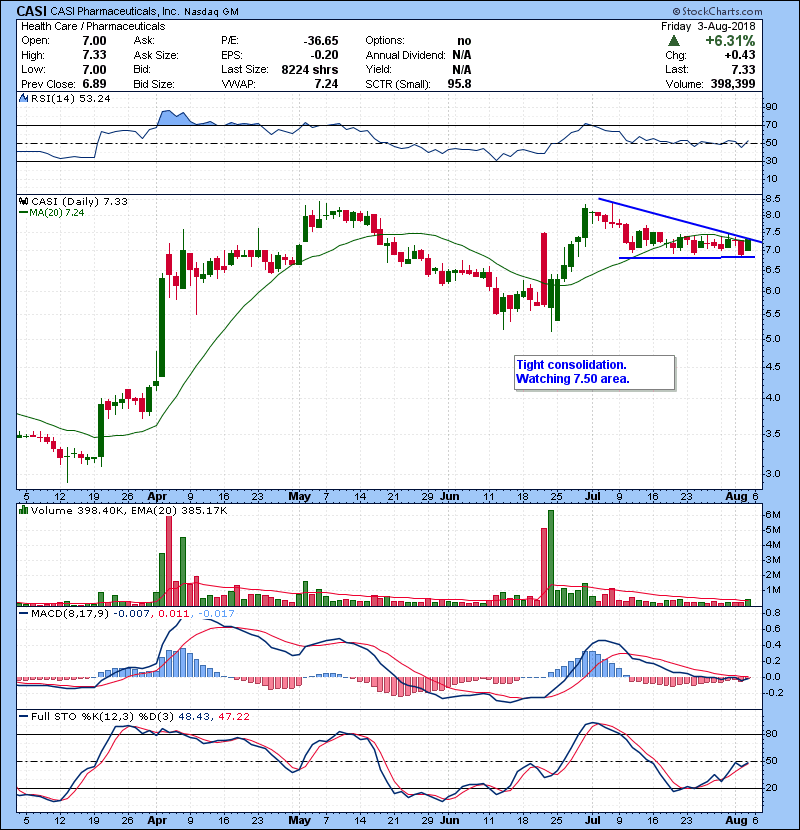The width and height of the screenshot is (800, 830).
Task: Click the VWAP value 7.24 in header
Action: 326,84
